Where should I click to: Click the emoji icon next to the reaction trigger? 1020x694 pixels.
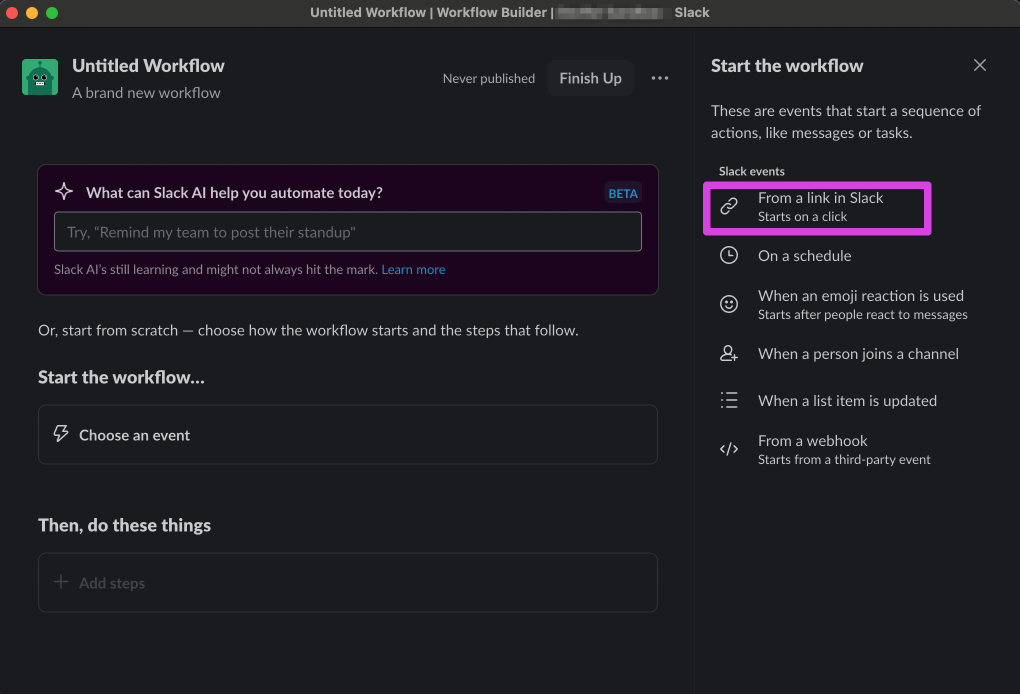click(x=729, y=303)
